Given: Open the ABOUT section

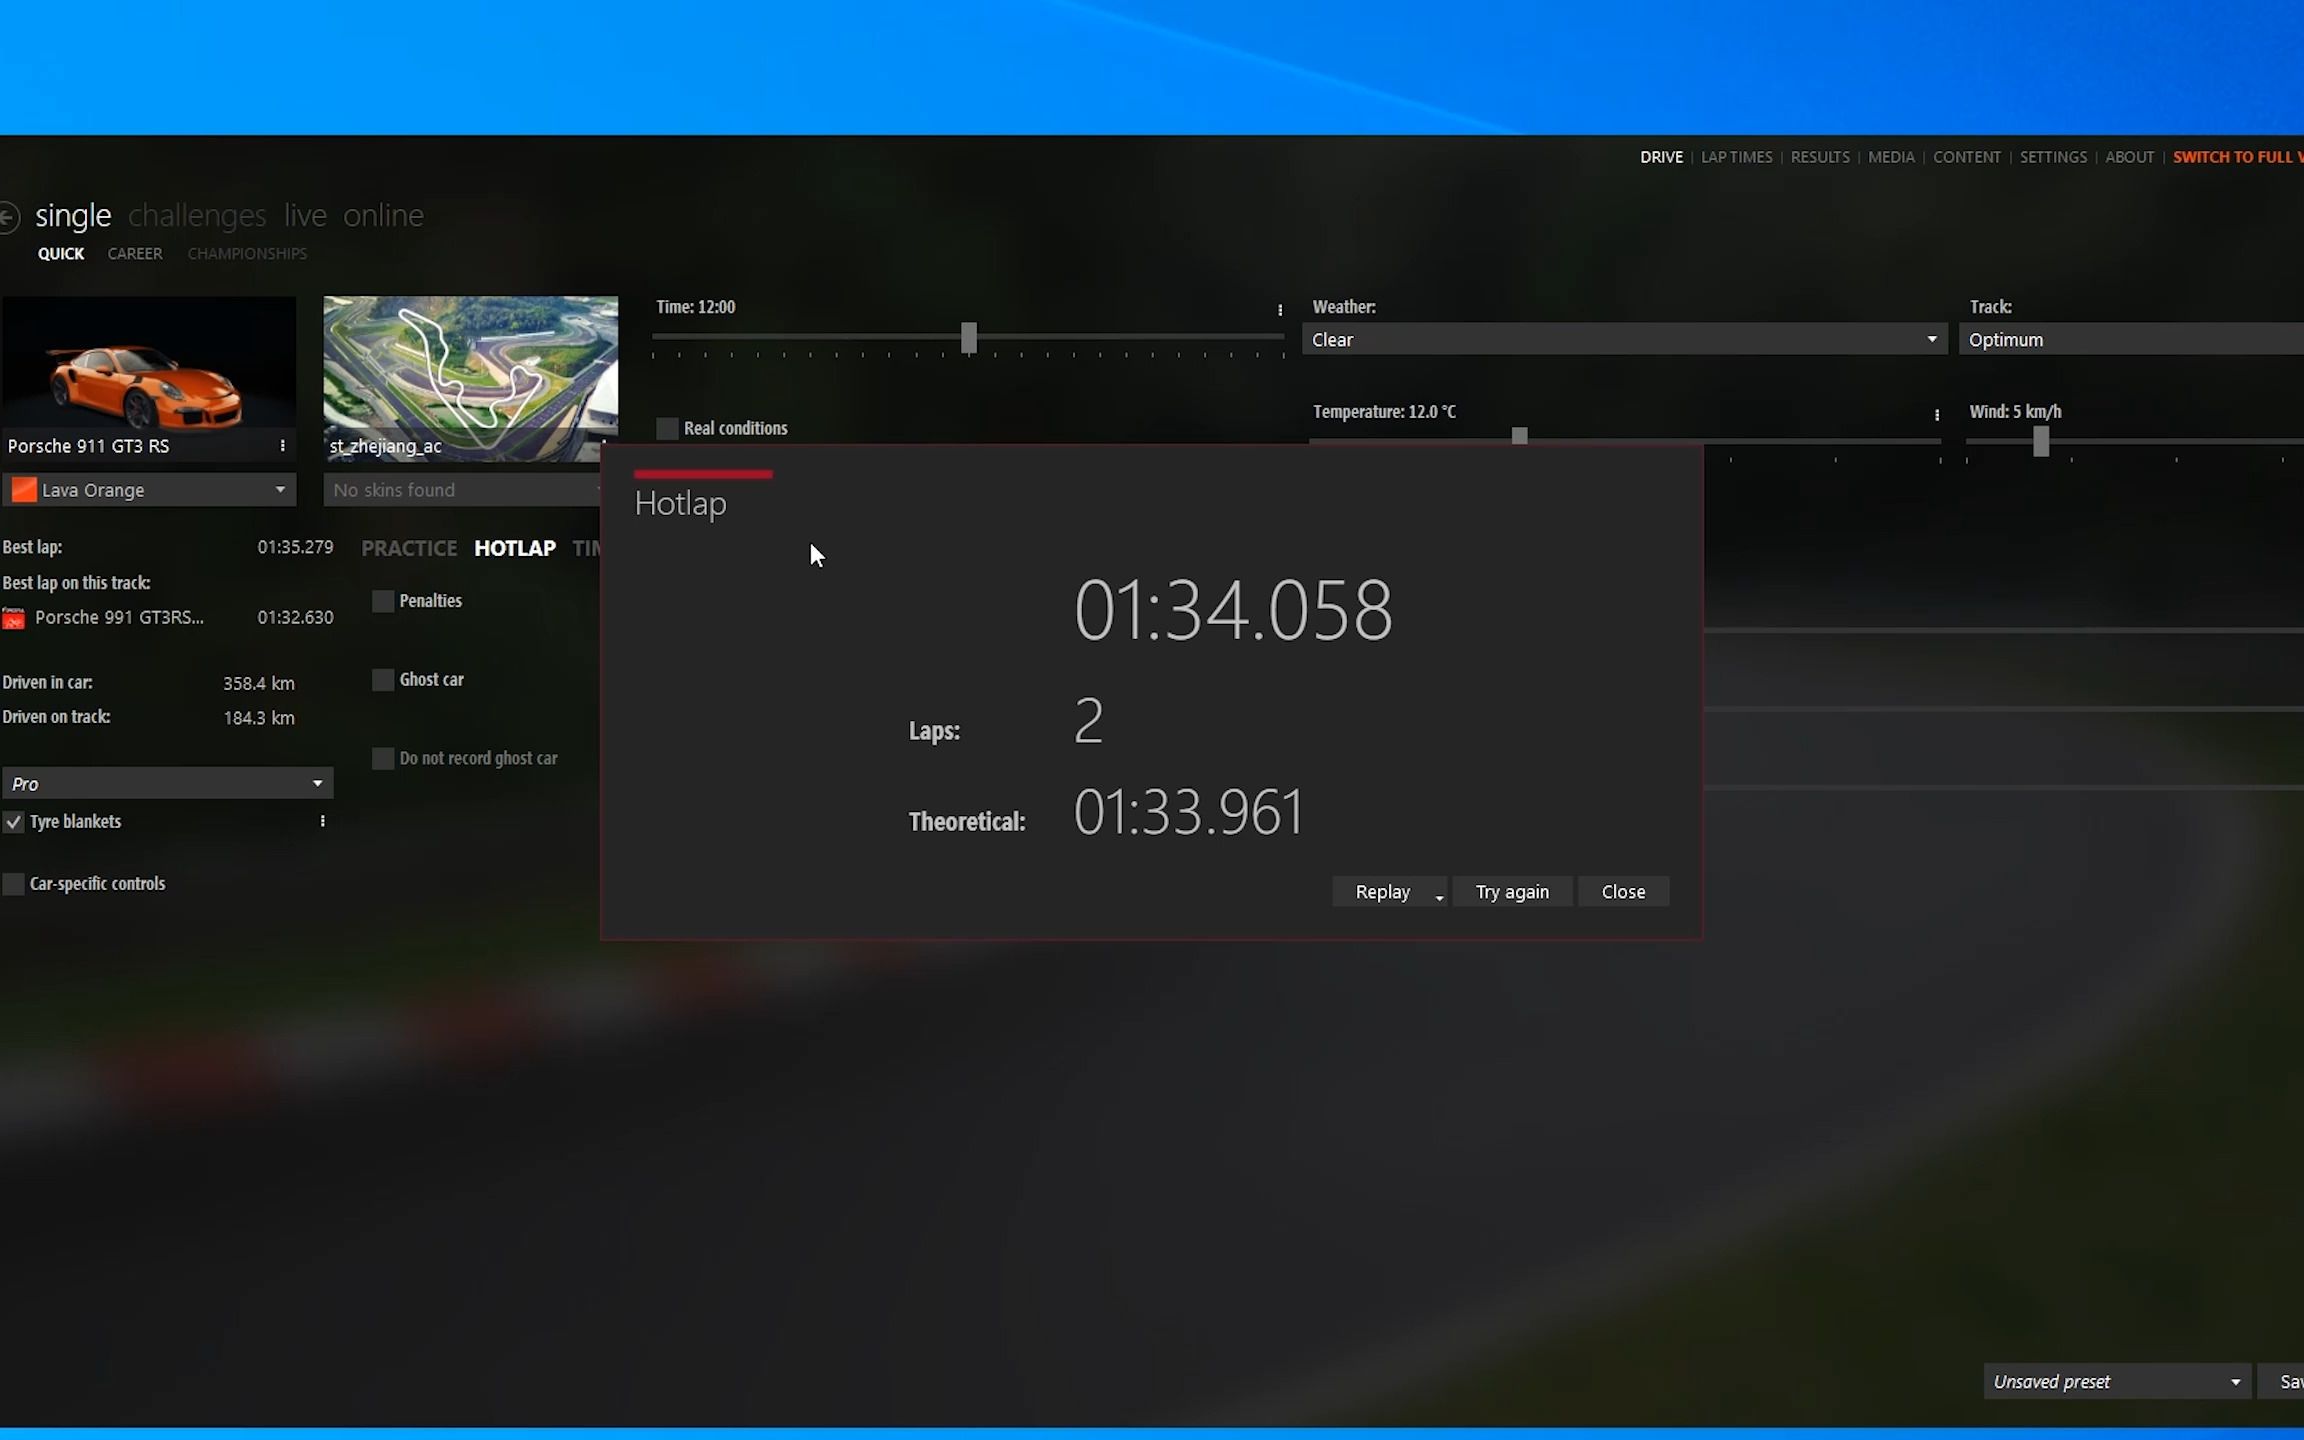Looking at the screenshot, I should pyautogui.click(x=2129, y=157).
